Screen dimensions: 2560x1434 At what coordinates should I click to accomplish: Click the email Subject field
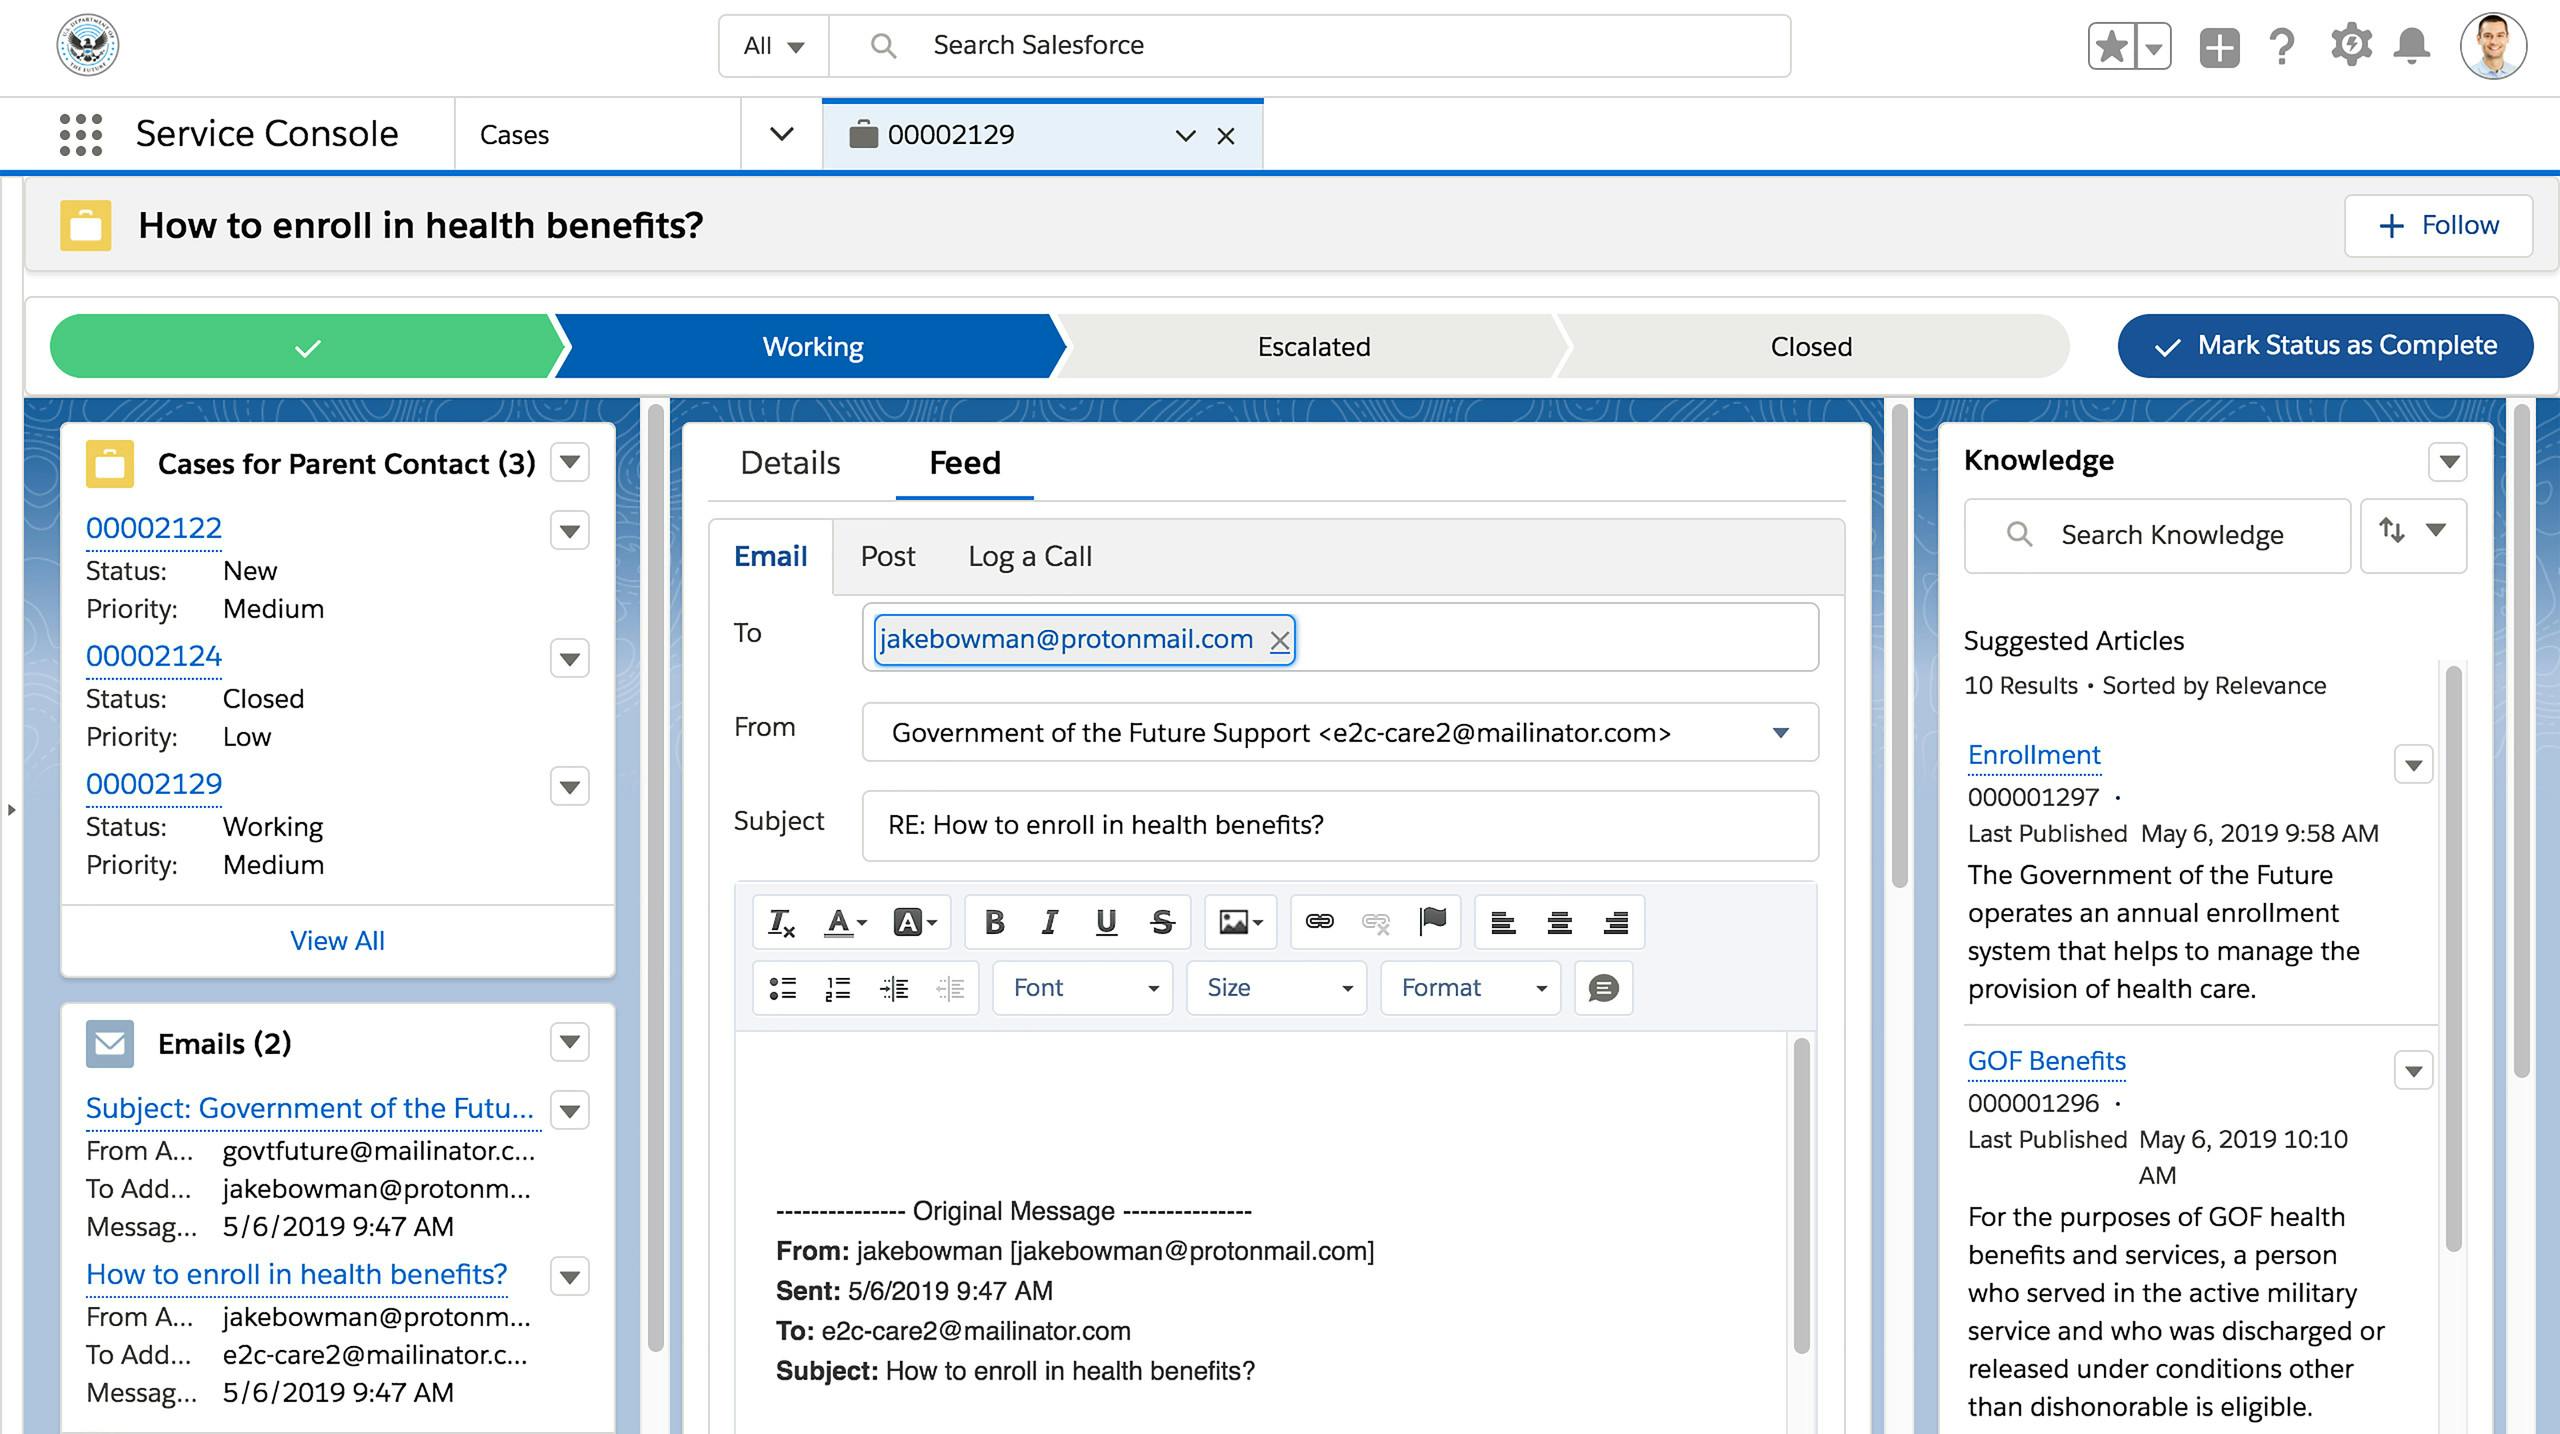click(1340, 825)
